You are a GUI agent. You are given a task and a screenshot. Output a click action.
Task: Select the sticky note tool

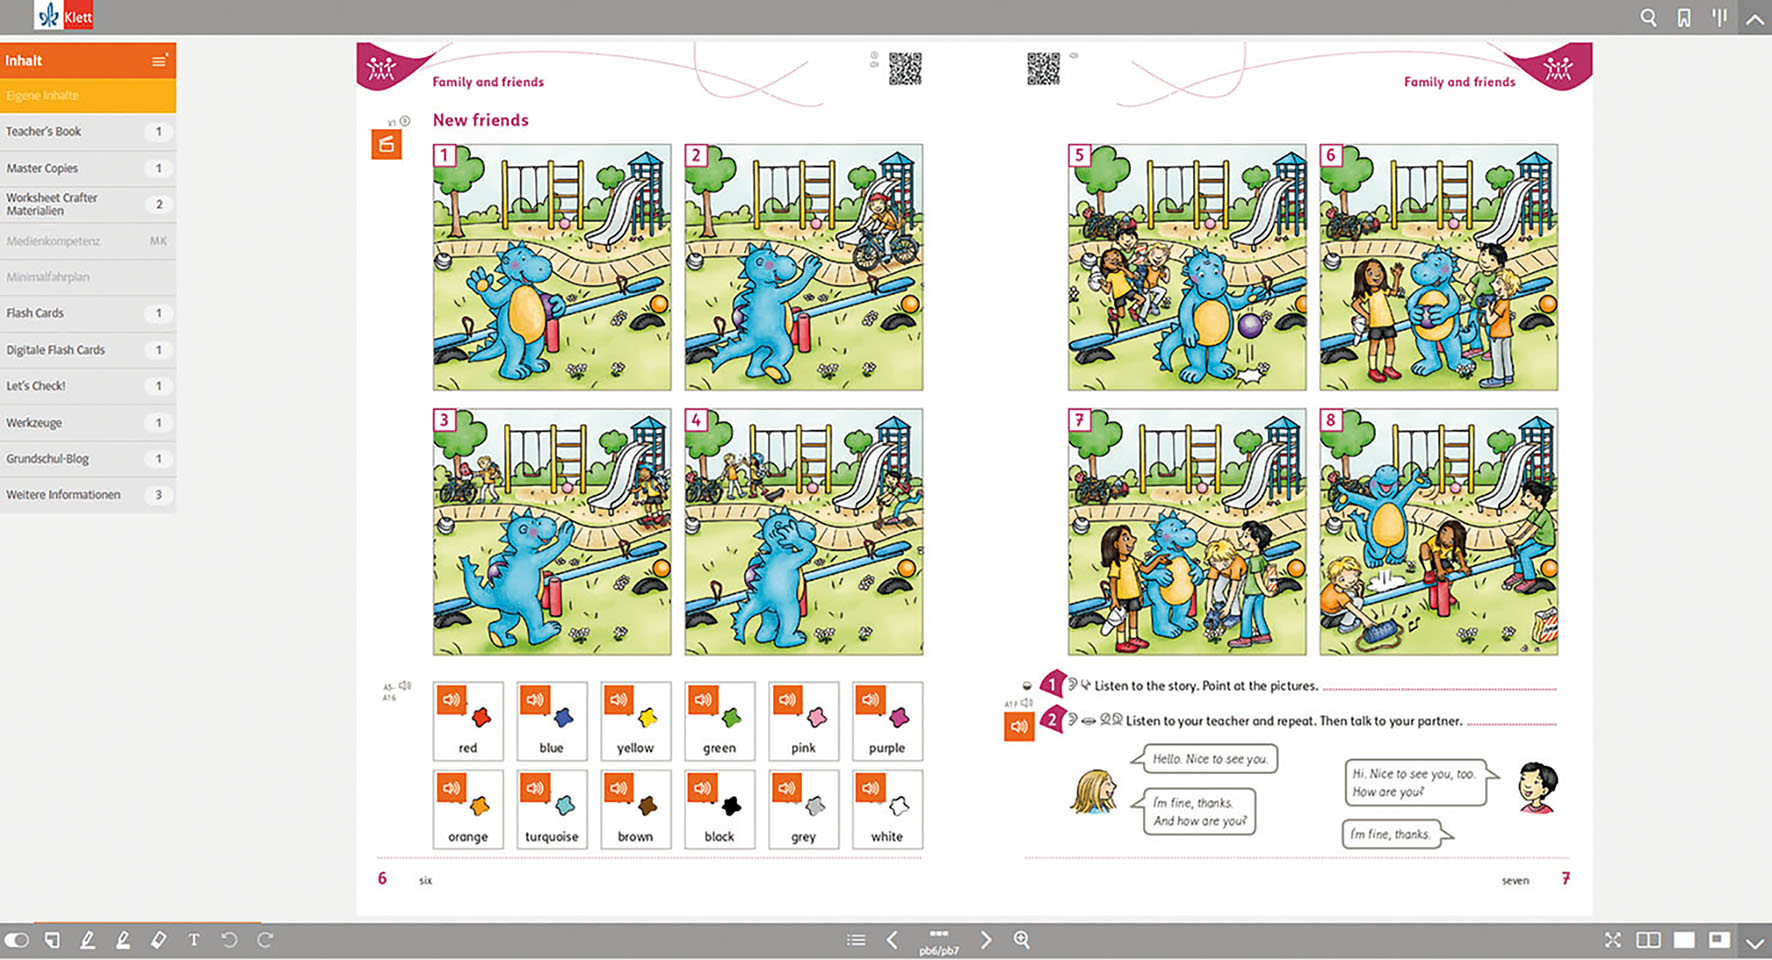click(52, 940)
